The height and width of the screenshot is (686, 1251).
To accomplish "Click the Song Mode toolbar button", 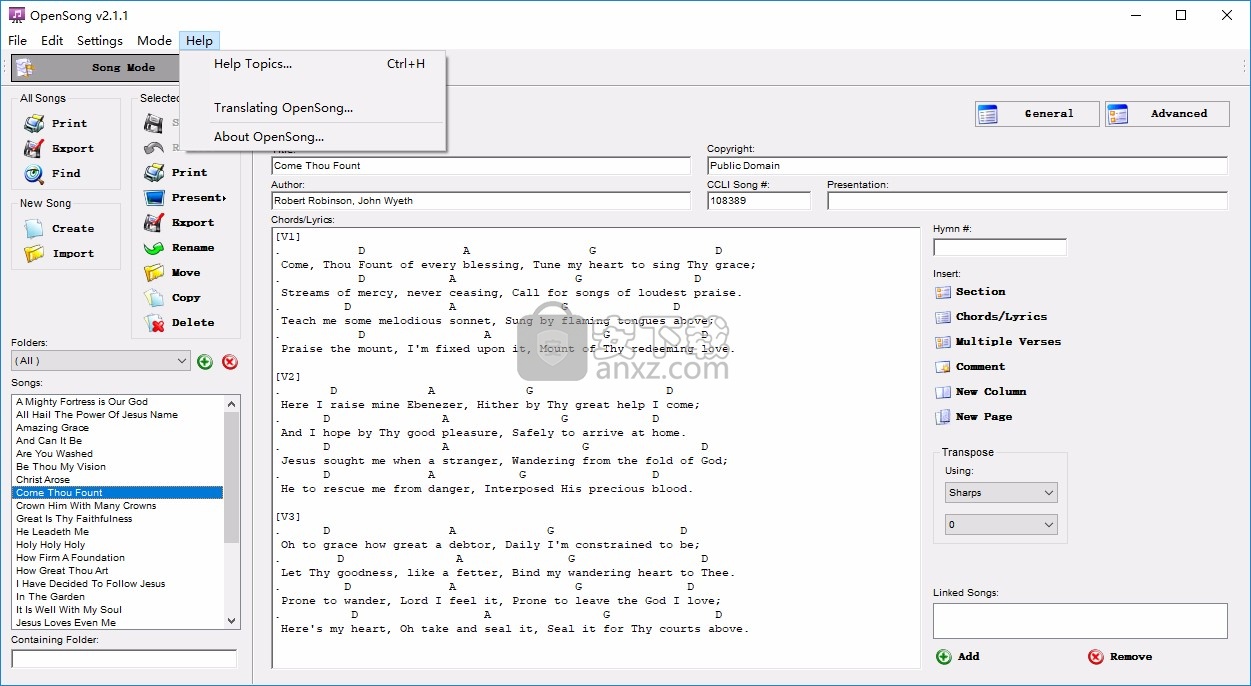I will click(x=95, y=68).
